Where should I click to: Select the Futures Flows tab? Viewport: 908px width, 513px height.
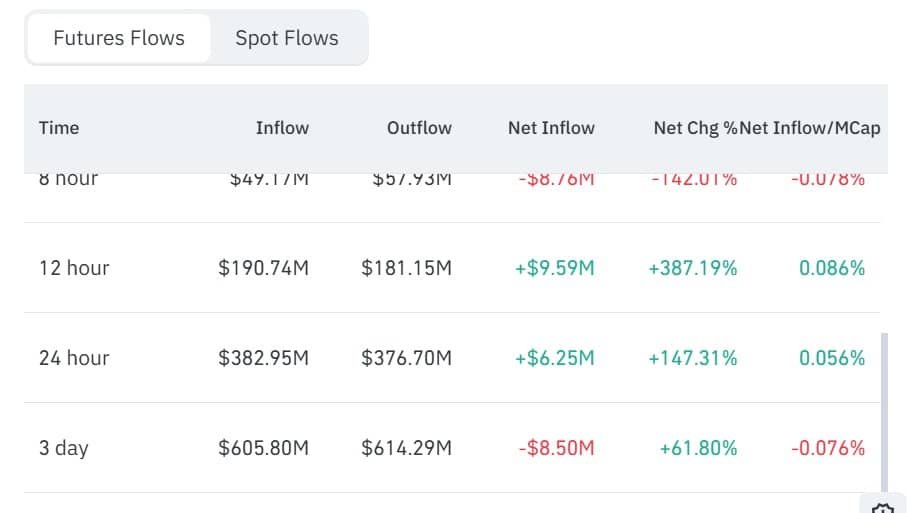(119, 38)
